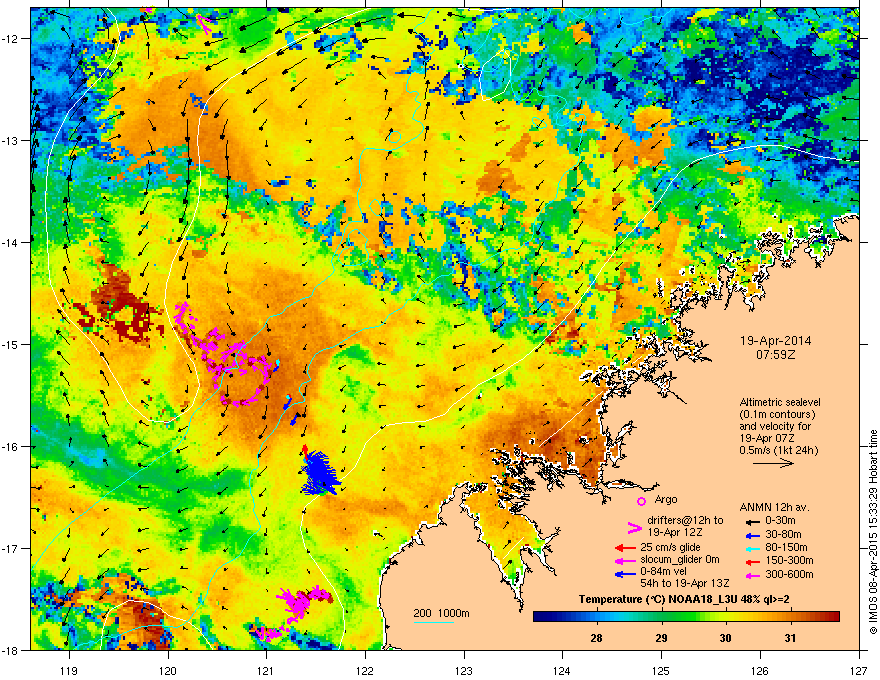Image resolution: width=880 pixels, height=680 pixels.
Task: Click the '29' colorbar tick label
Action: tap(661, 638)
